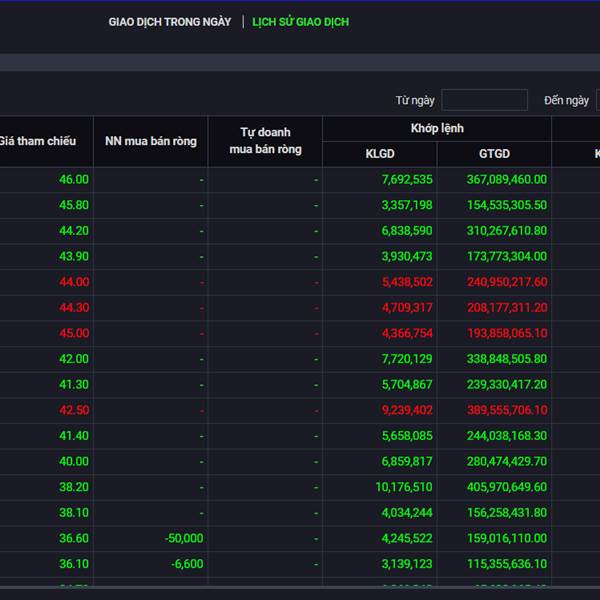Click volume cell 5,438,502
Image resolution: width=600 pixels, height=600 pixels.
407,282
